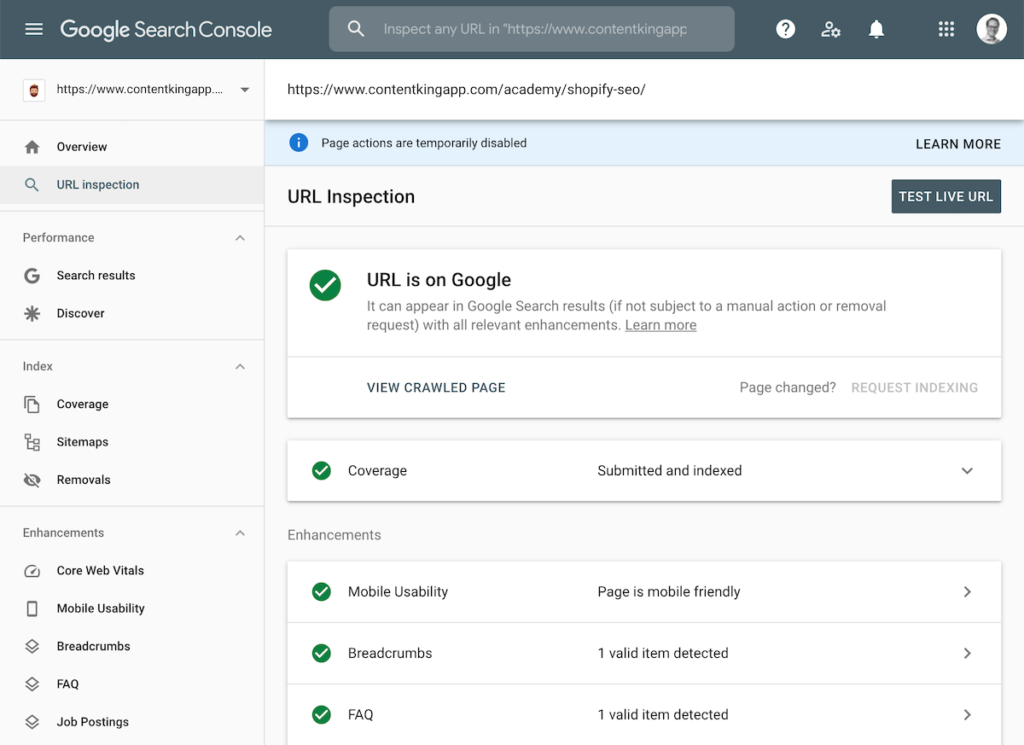The width and height of the screenshot is (1024, 745).
Task: Open the VIEW CRAWLED PAGE link
Action: [x=436, y=387]
